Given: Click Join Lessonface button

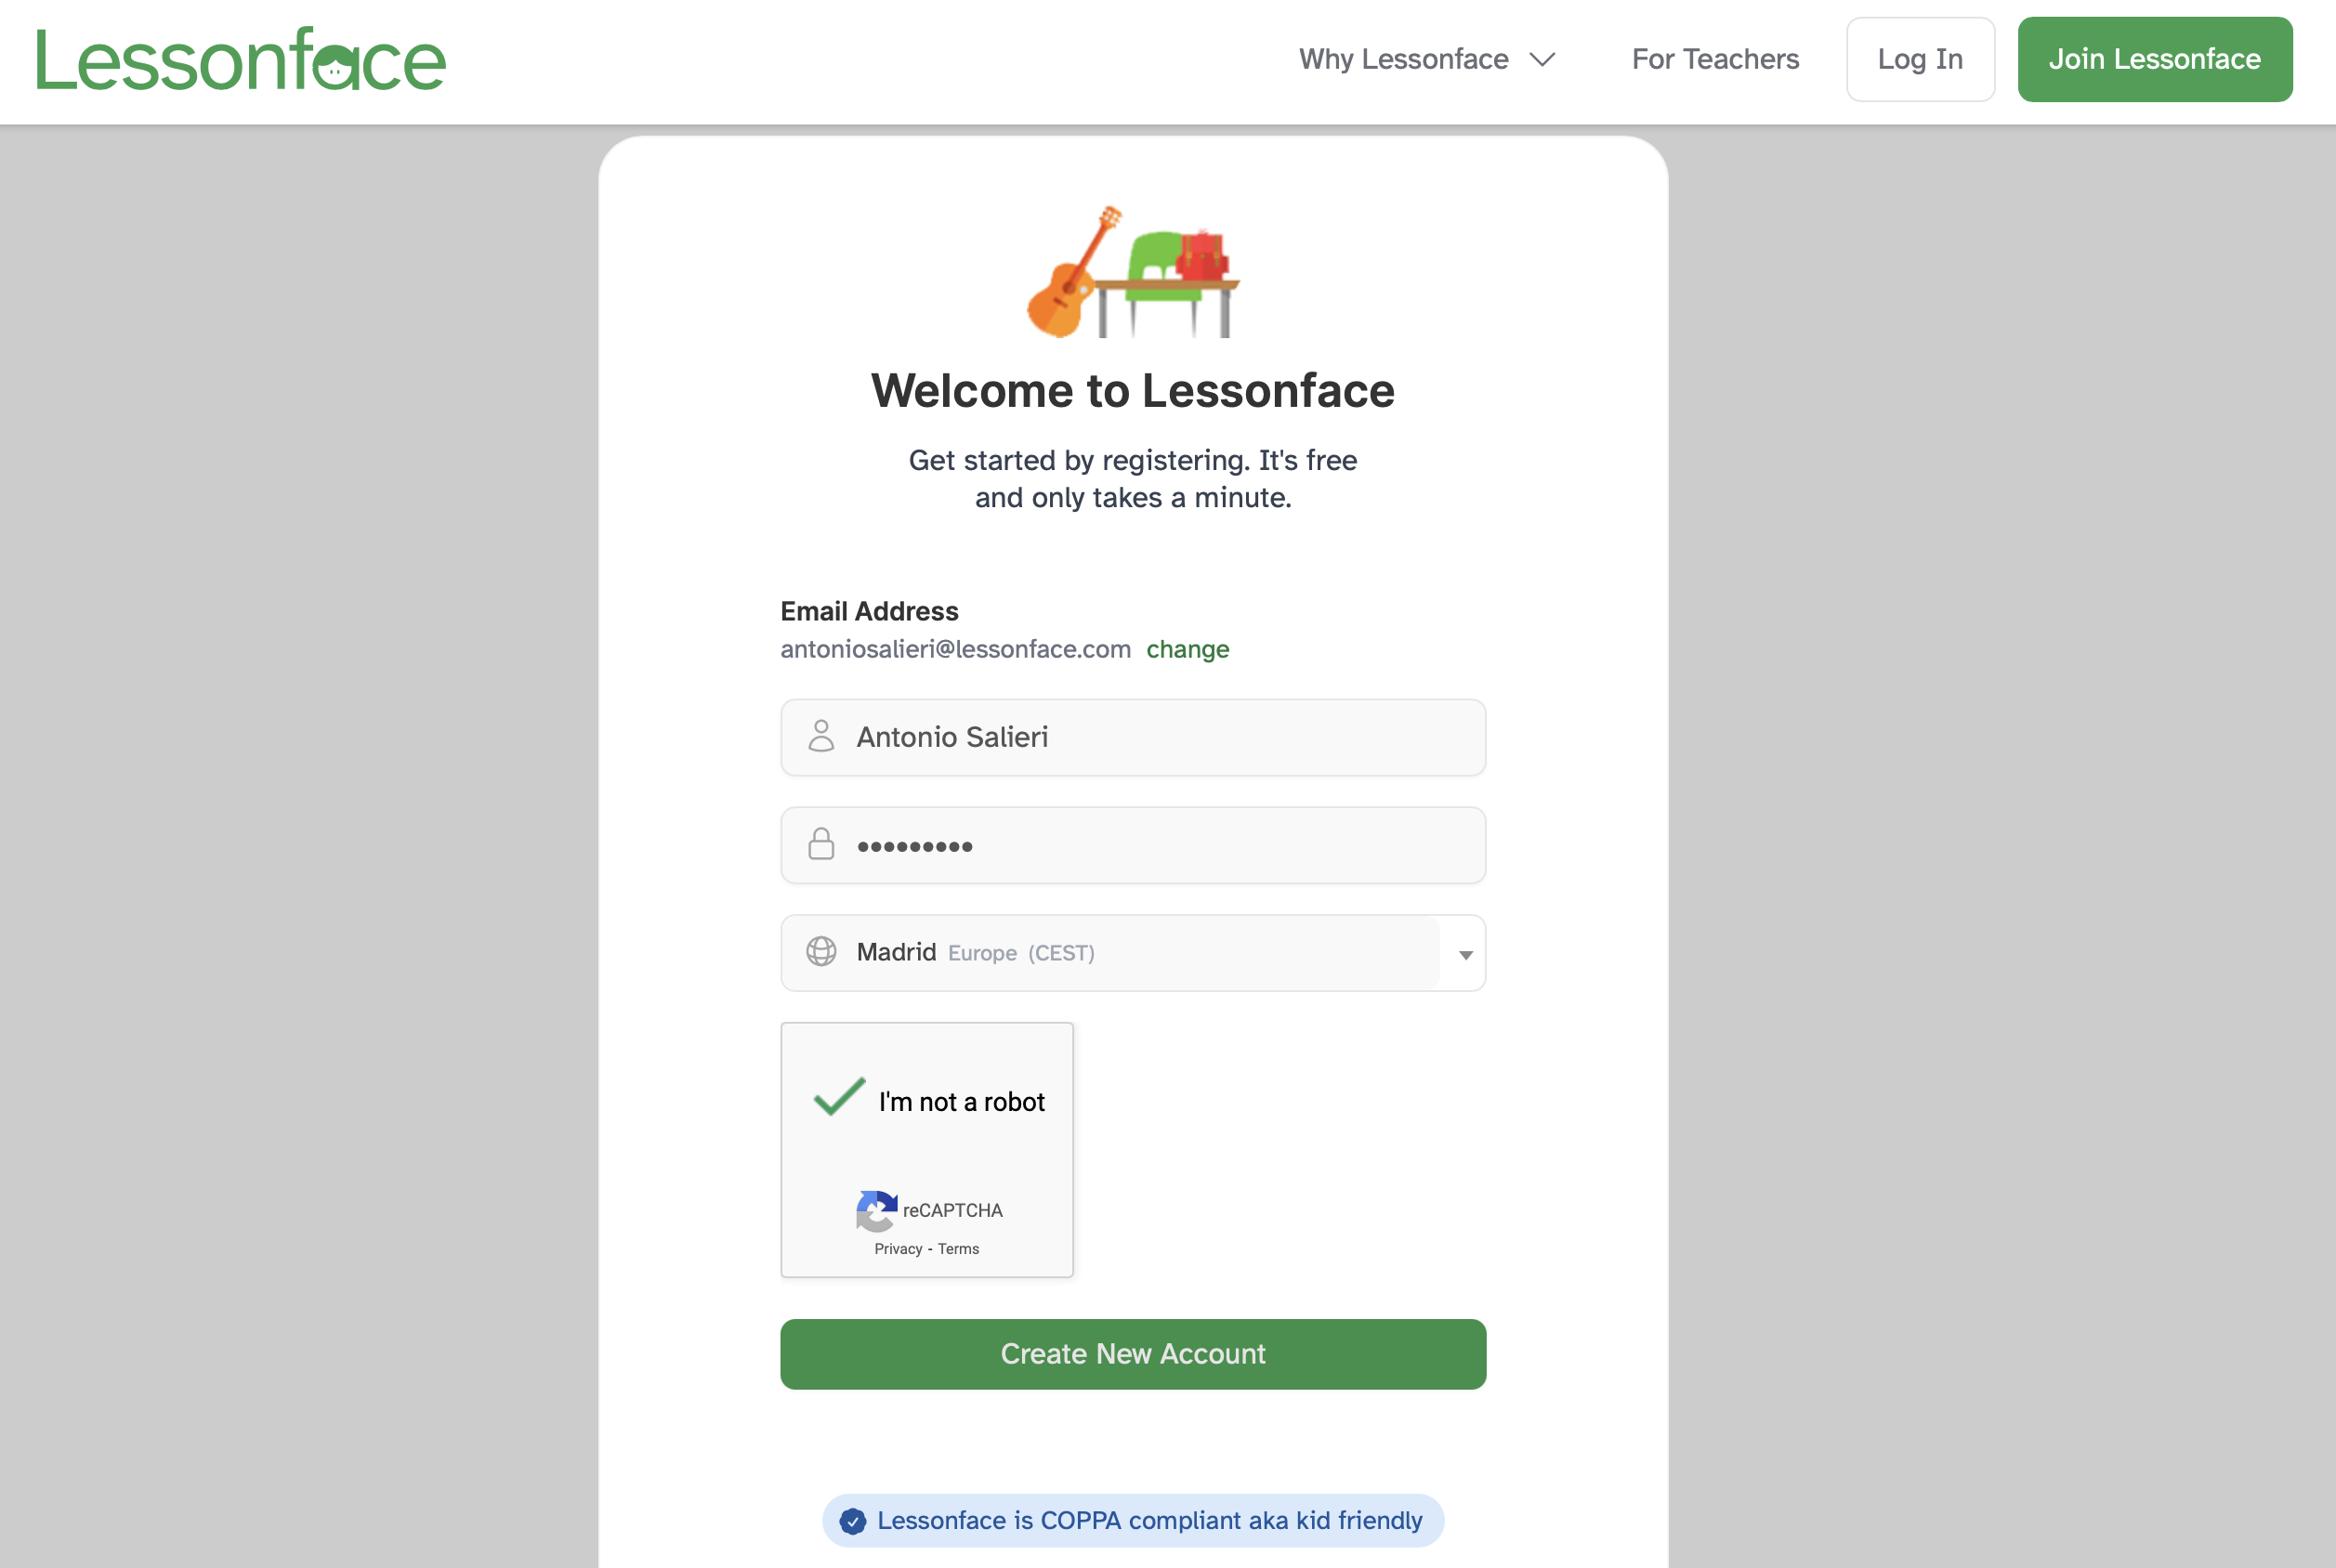Looking at the screenshot, I should point(2154,60).
